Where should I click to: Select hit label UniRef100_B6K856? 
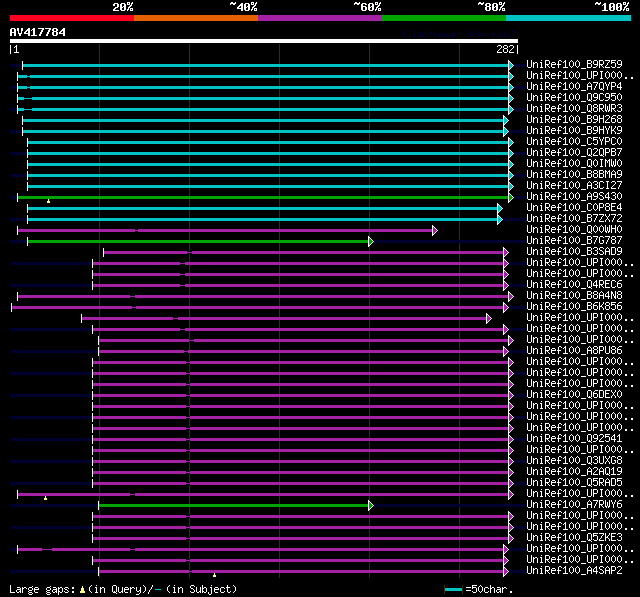[x=574, y=307]
